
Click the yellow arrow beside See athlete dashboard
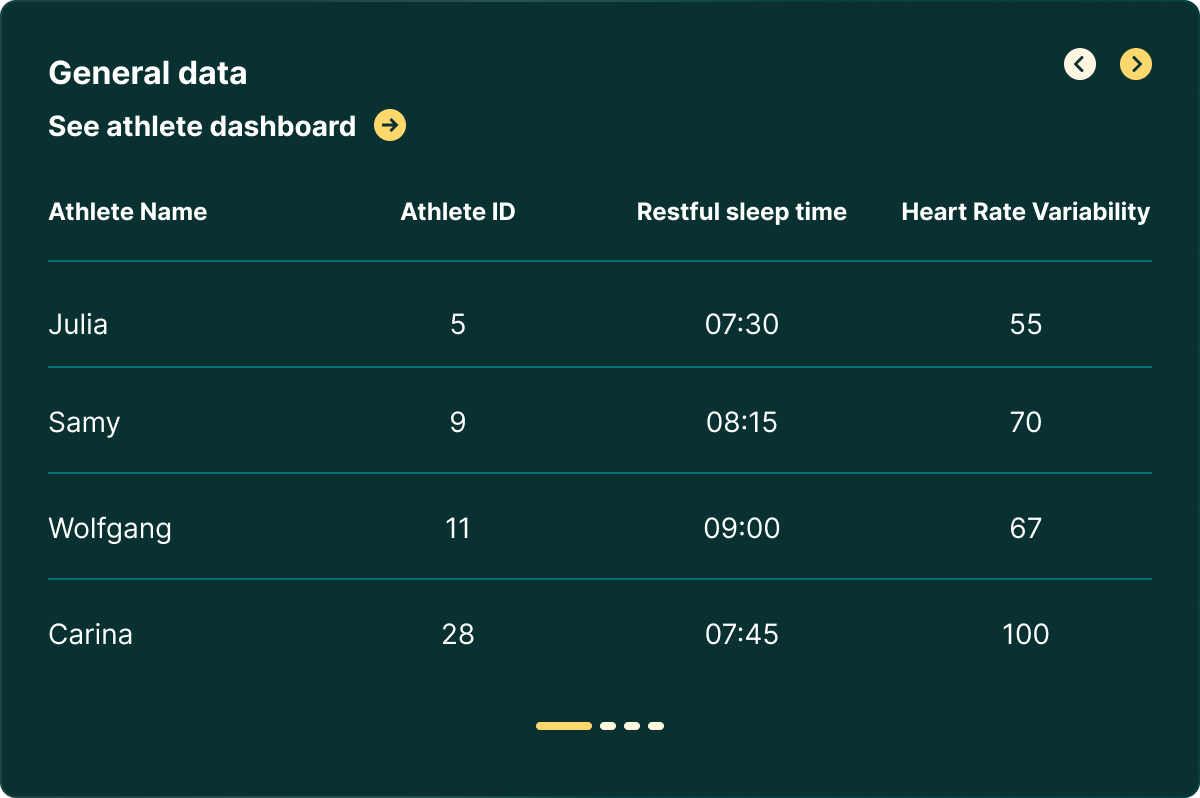[389, 126]
